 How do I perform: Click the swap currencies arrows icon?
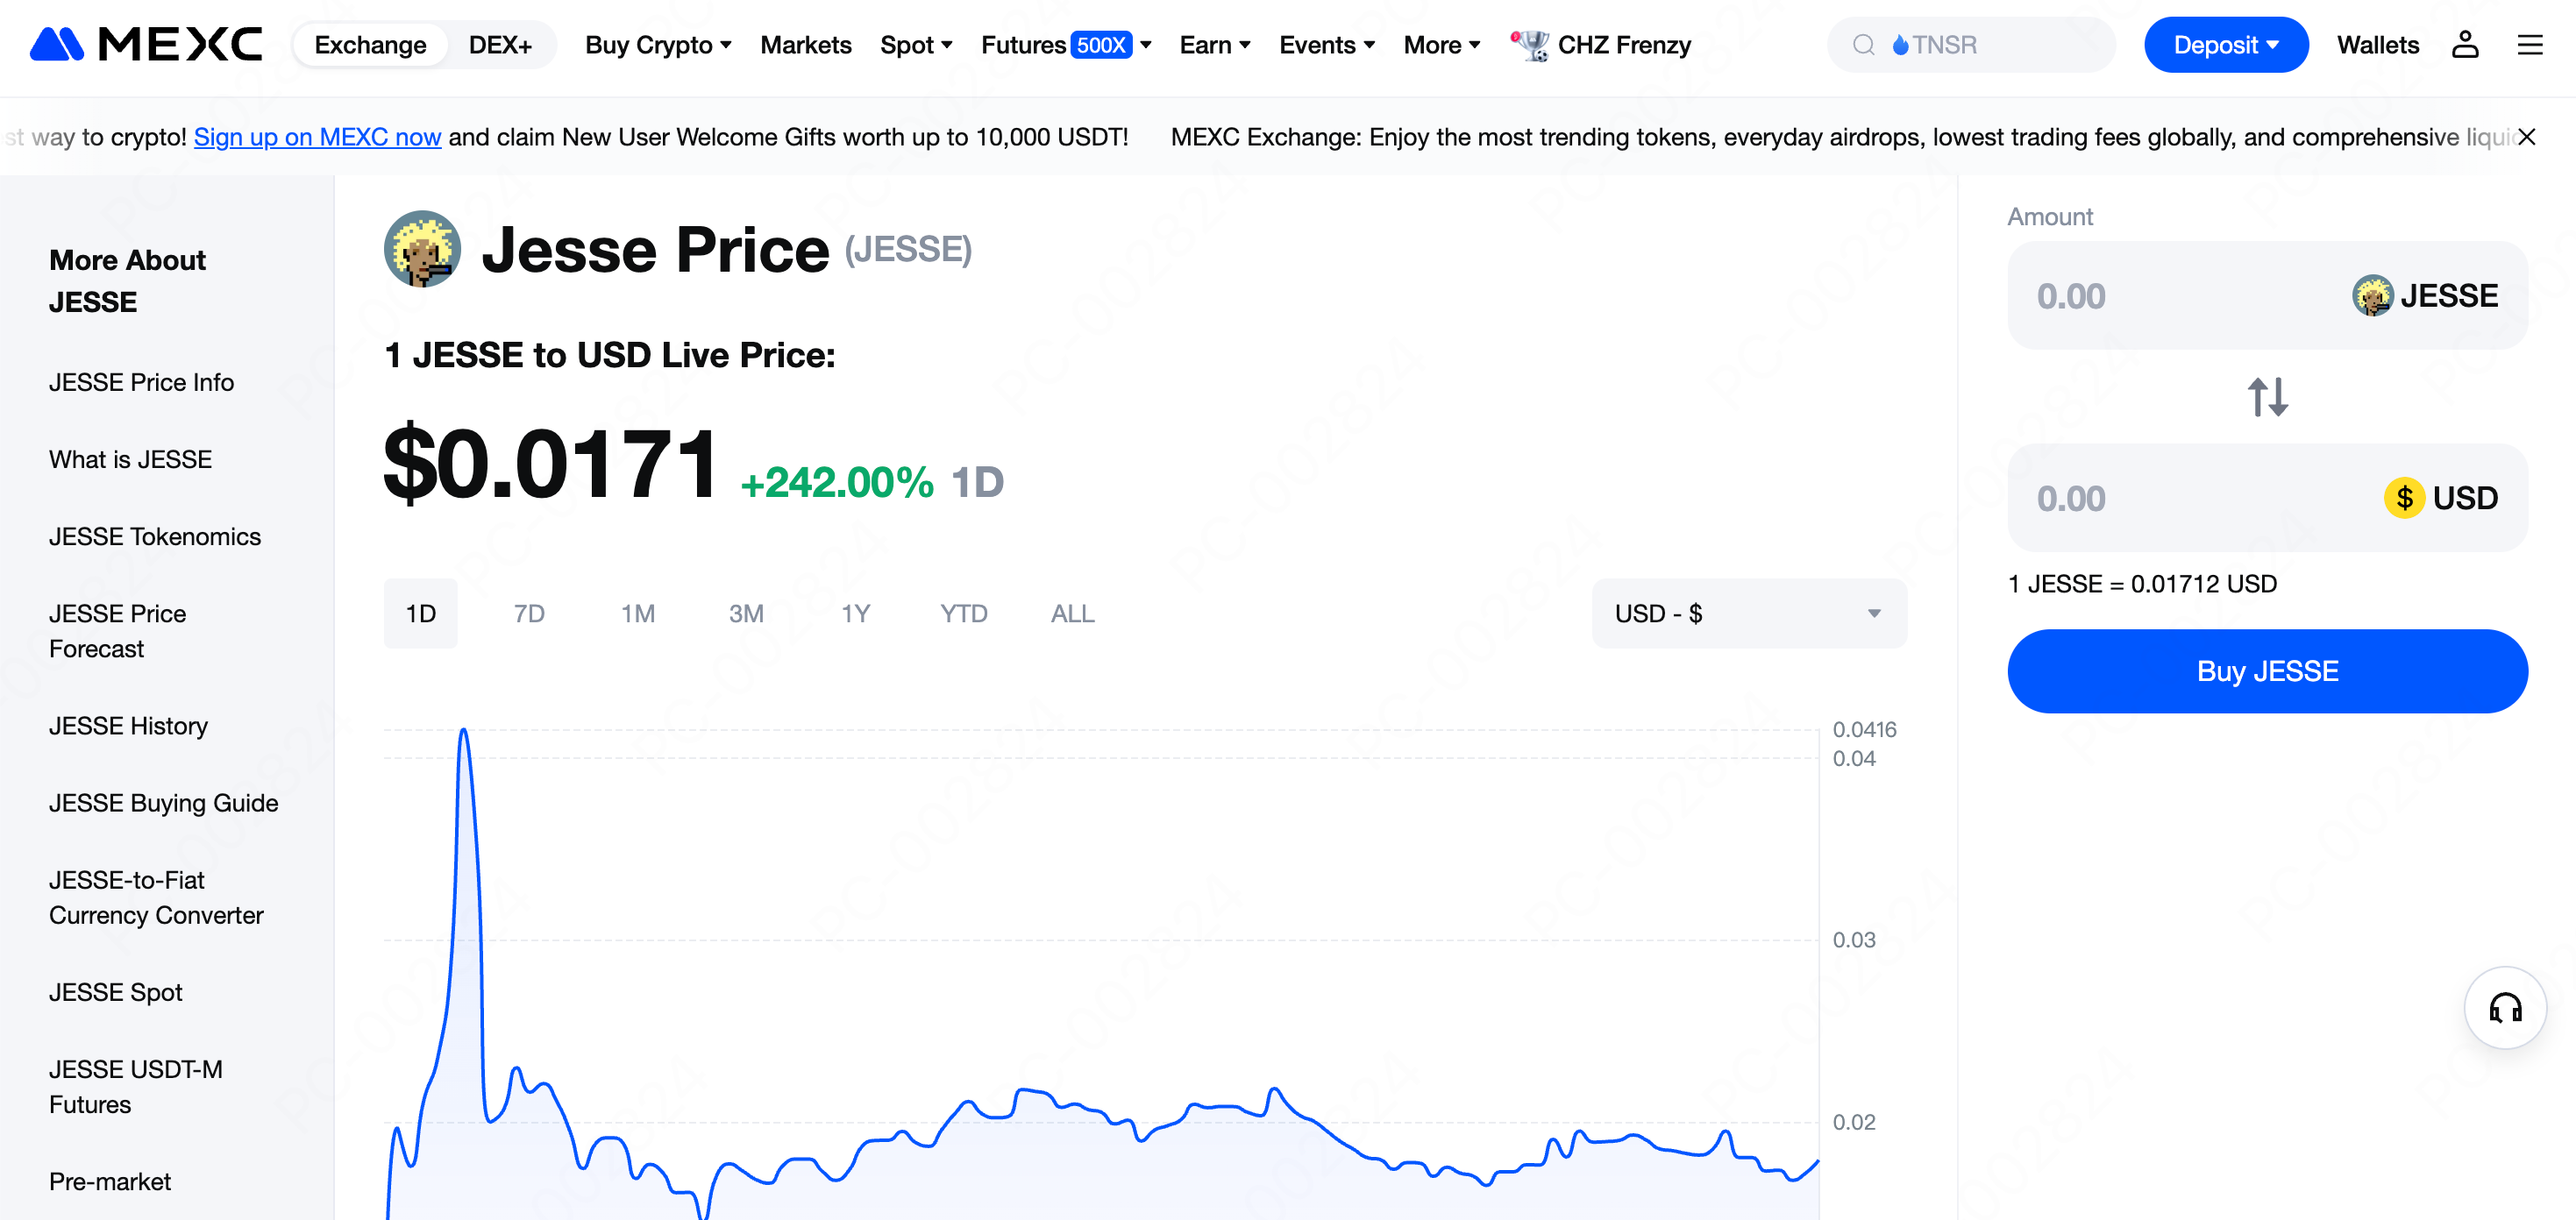2267,397
